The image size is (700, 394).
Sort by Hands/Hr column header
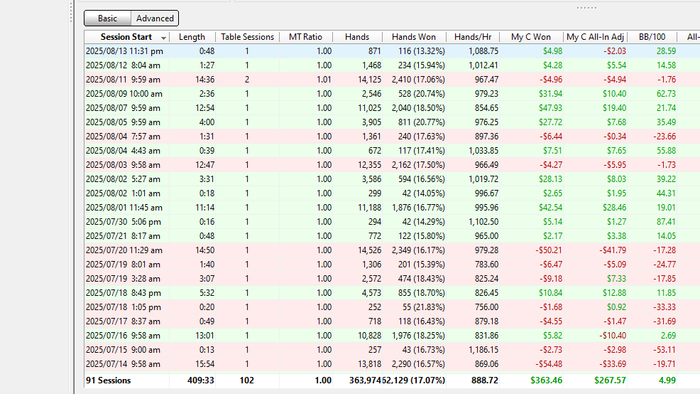(x=473, y=37)
